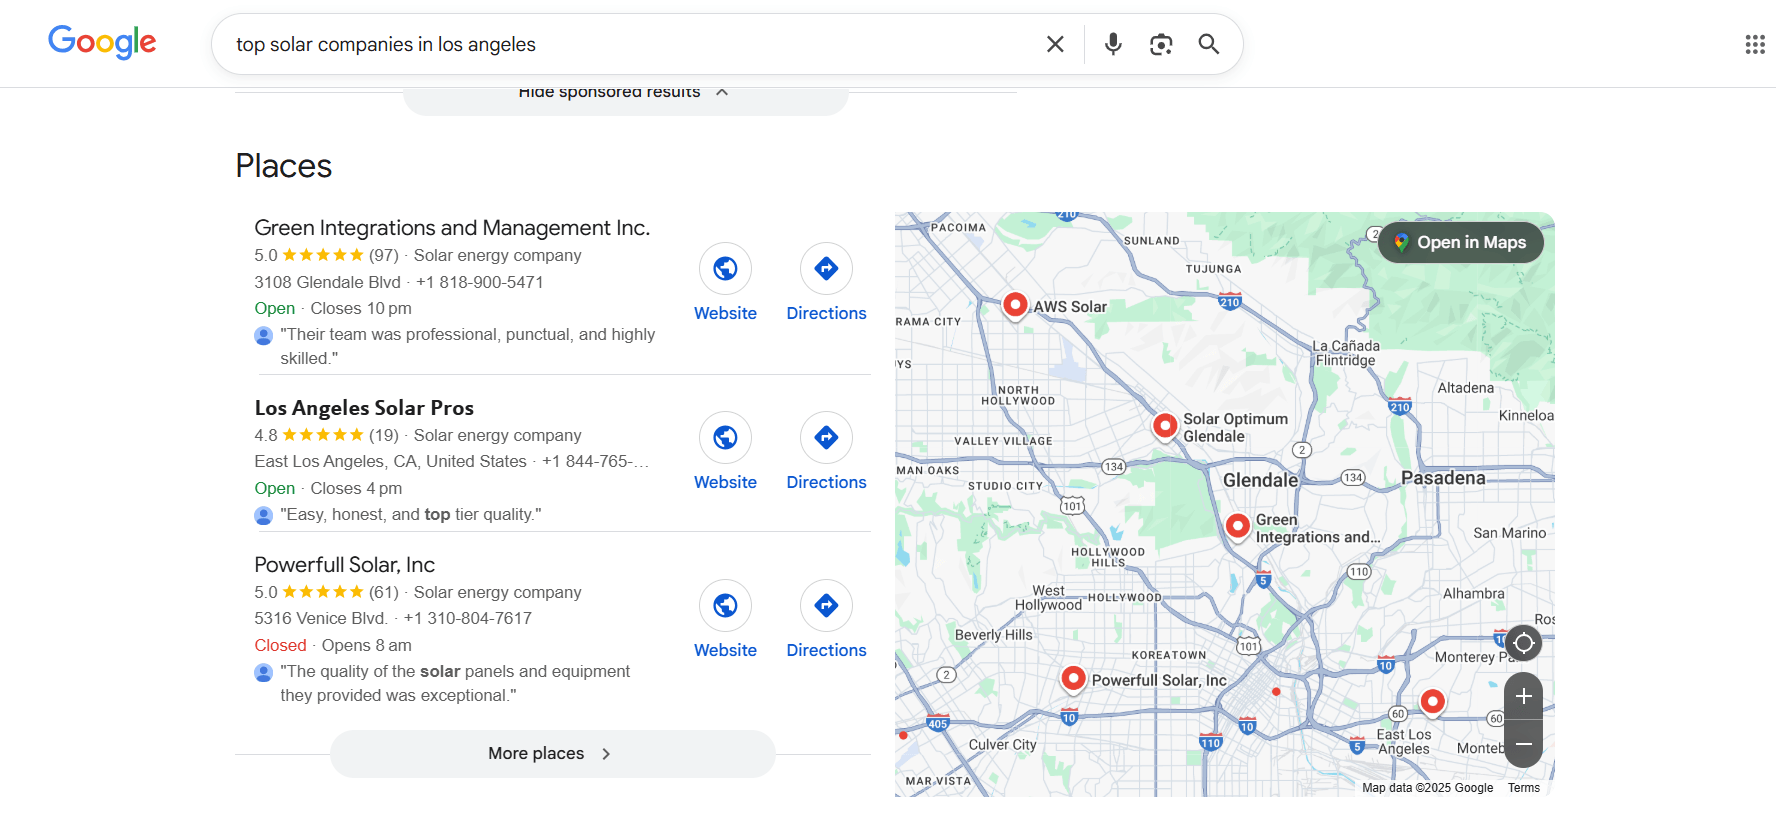Click the Altadena map label
The width and height of the screenshot is (1776, 814).
[x=1466, y=388]
